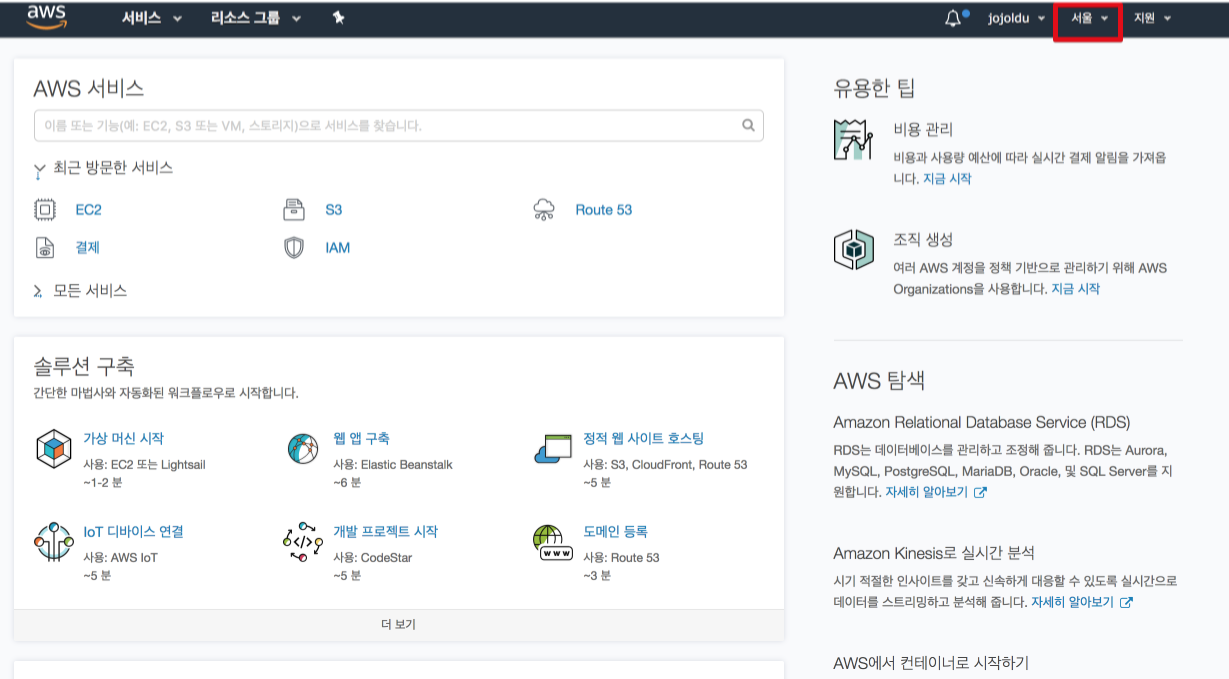Click 지금 시작 under 조직 생성
1229x679 pixels.
tap(1075, 288)
